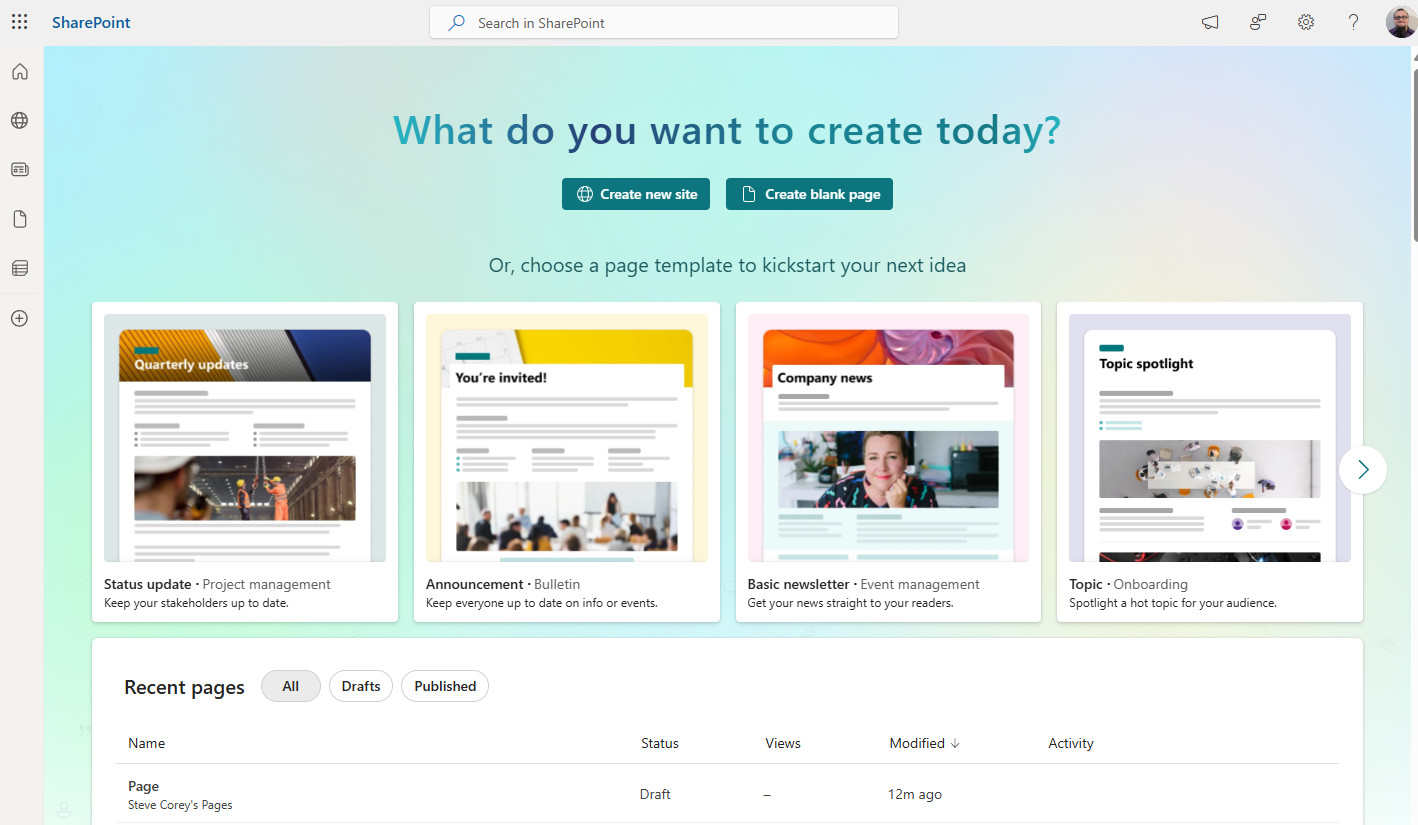
Task: Open My sites globe icon in sidebar
Action: pyautogui.click(x=20, y=121)
